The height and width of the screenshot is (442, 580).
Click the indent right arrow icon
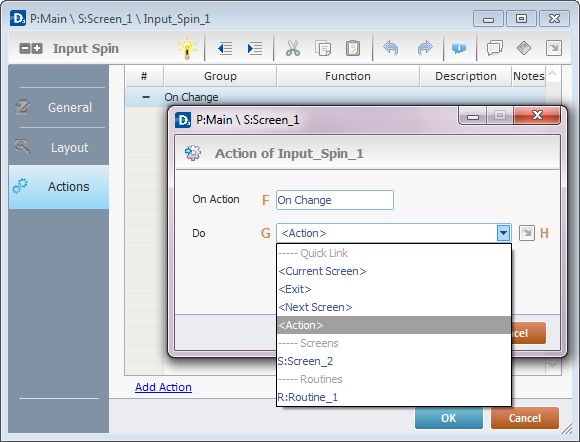point(255,48)
